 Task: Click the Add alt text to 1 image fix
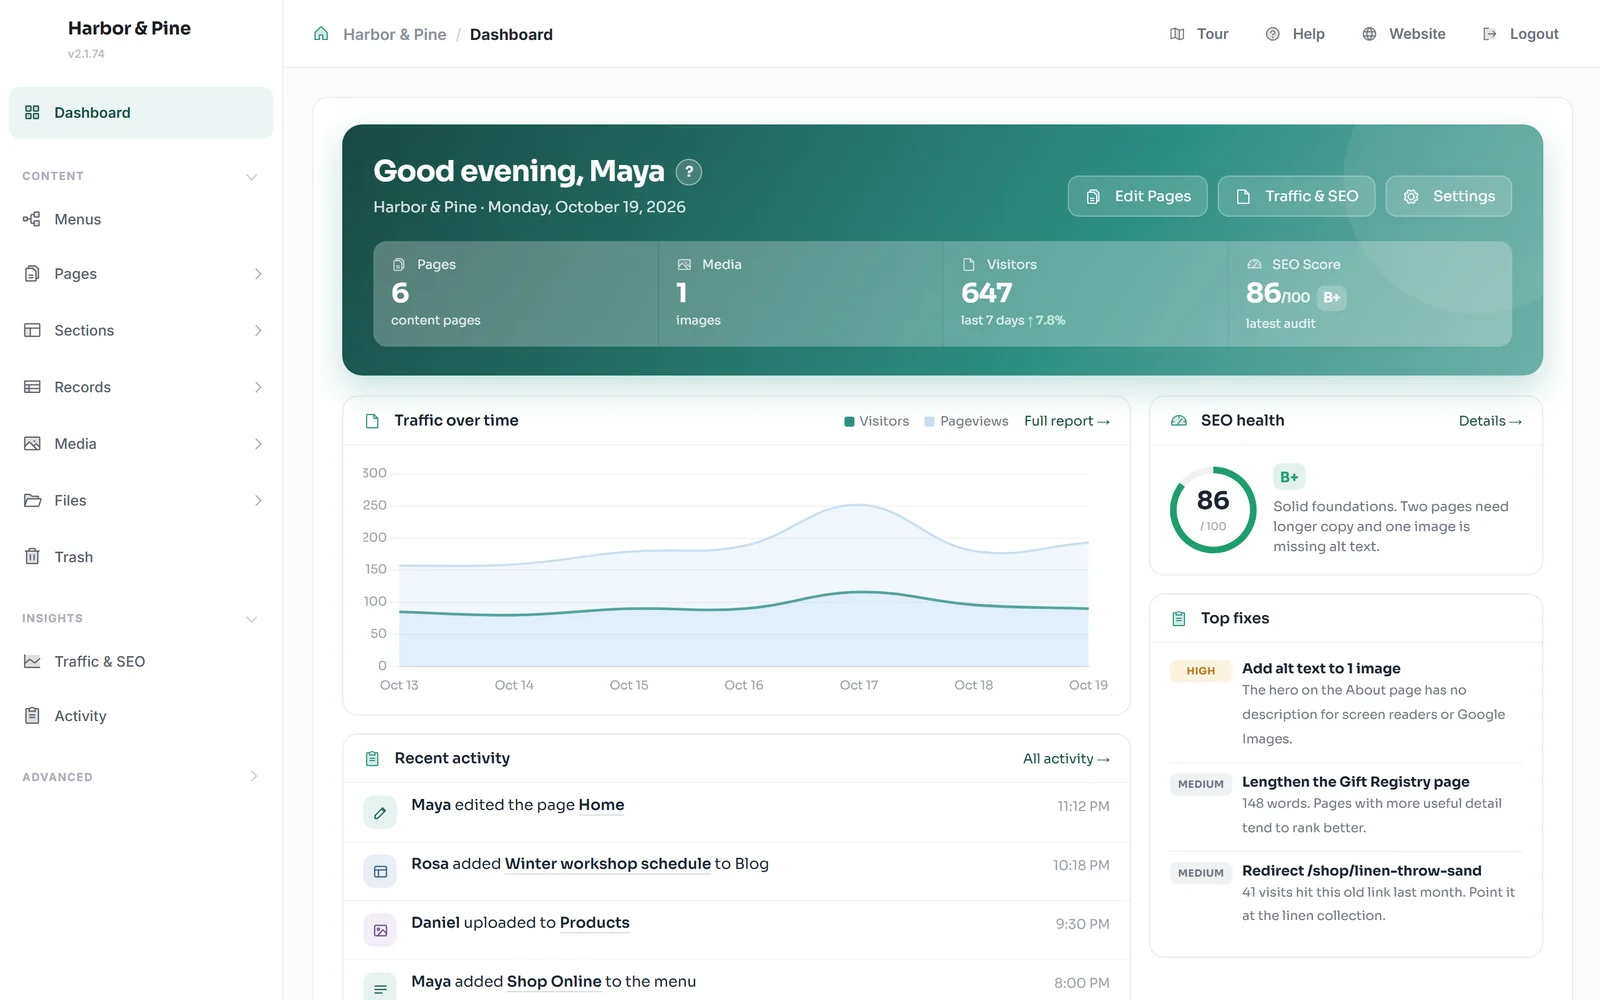click(1346, 703)
